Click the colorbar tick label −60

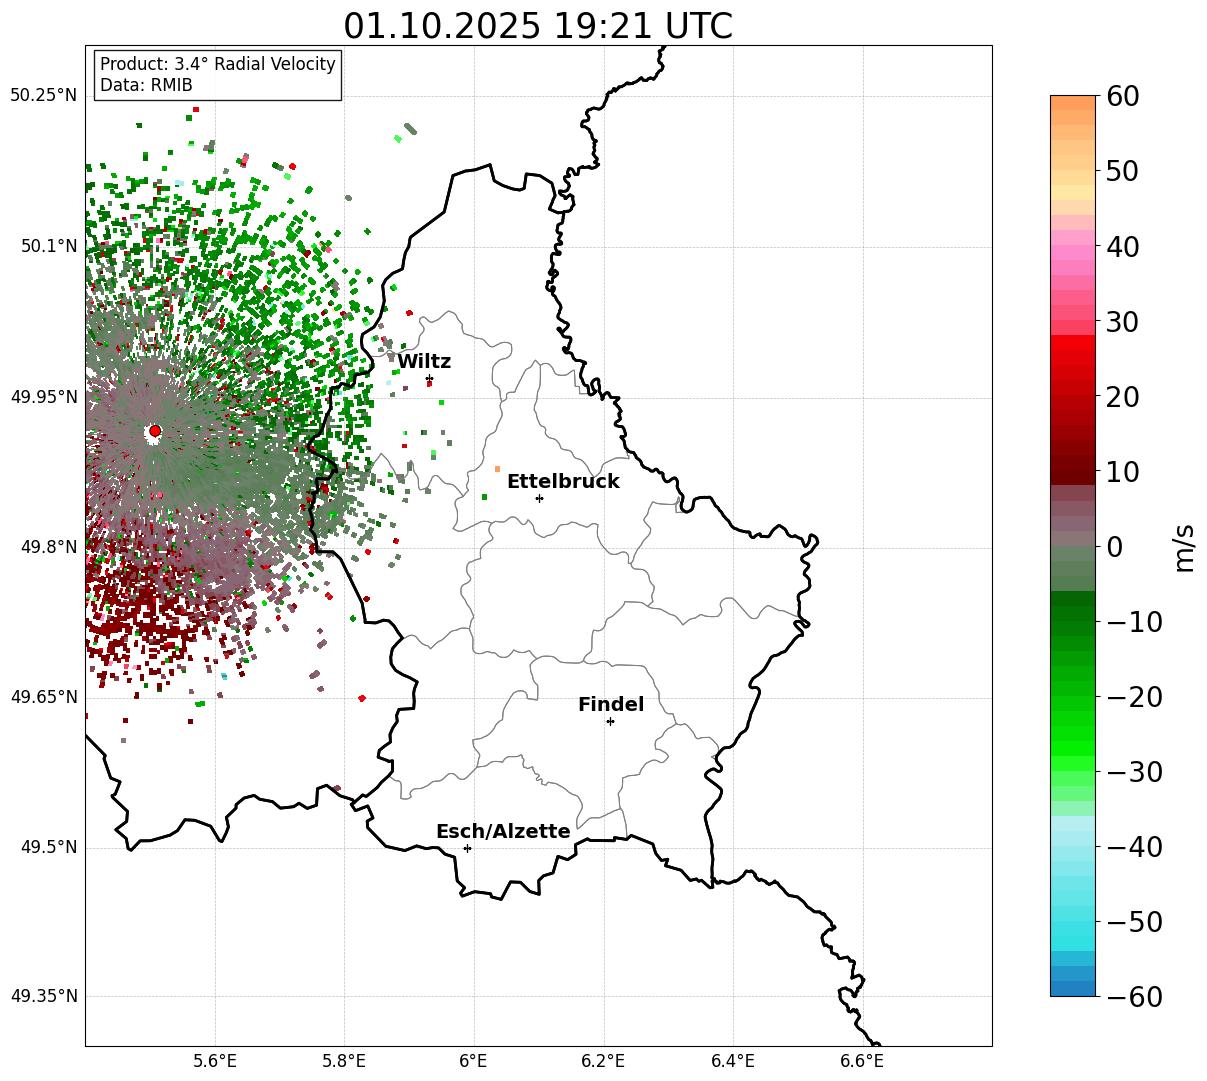[1134, 997]
